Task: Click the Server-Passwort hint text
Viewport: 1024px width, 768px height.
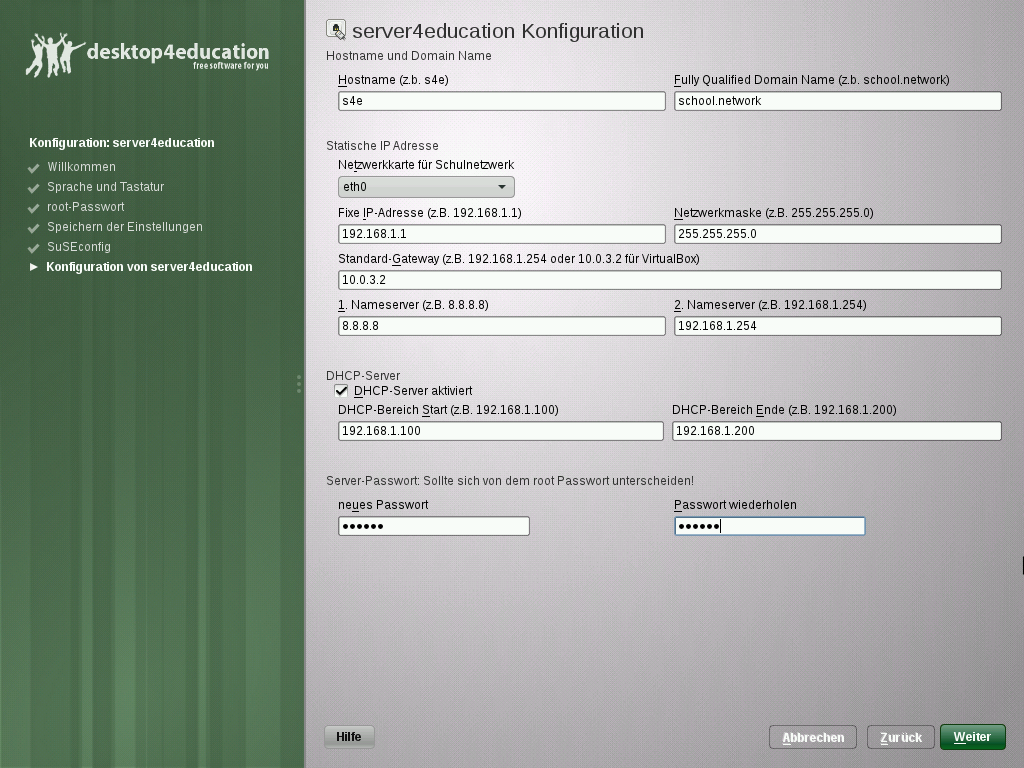Action: [x=510, y=481]
